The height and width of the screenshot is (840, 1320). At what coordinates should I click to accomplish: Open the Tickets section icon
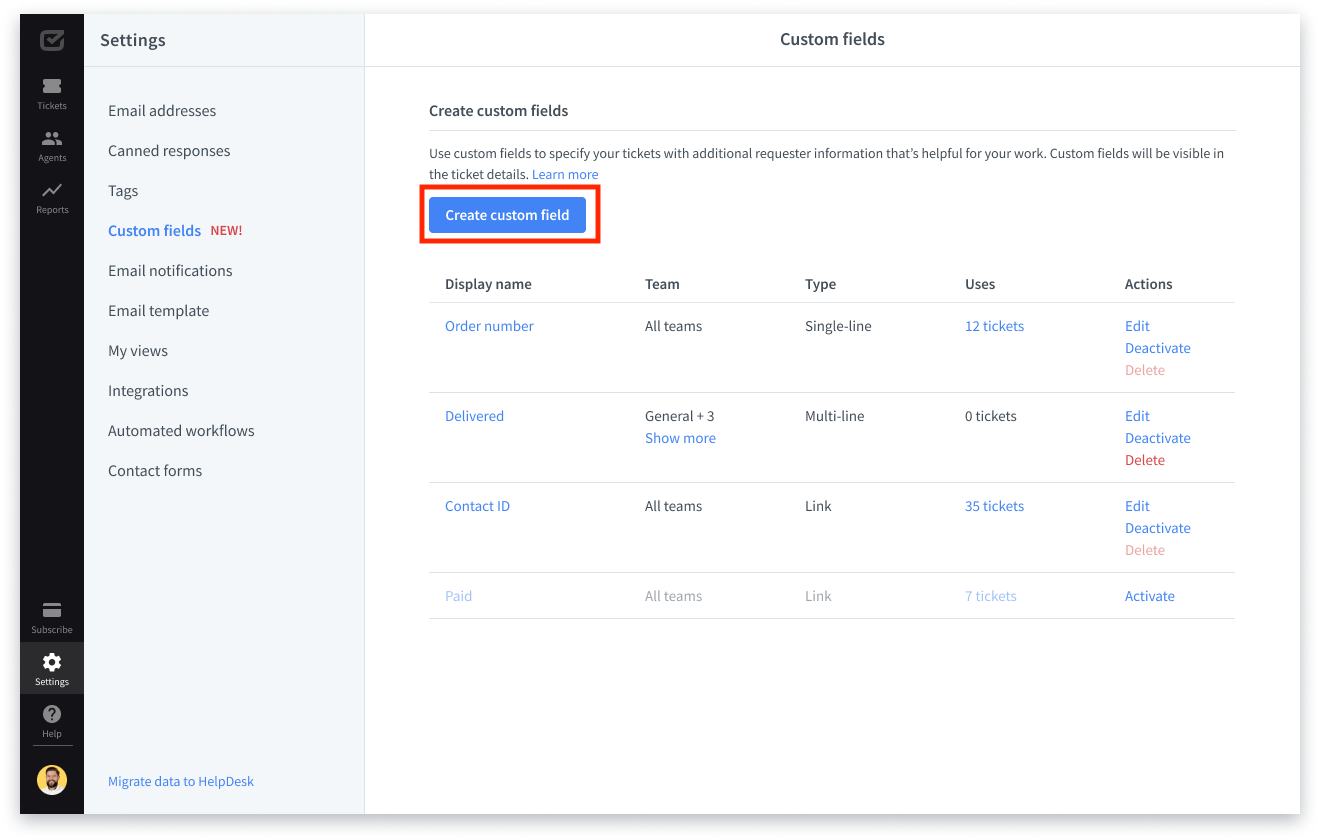tap(52, 87)
